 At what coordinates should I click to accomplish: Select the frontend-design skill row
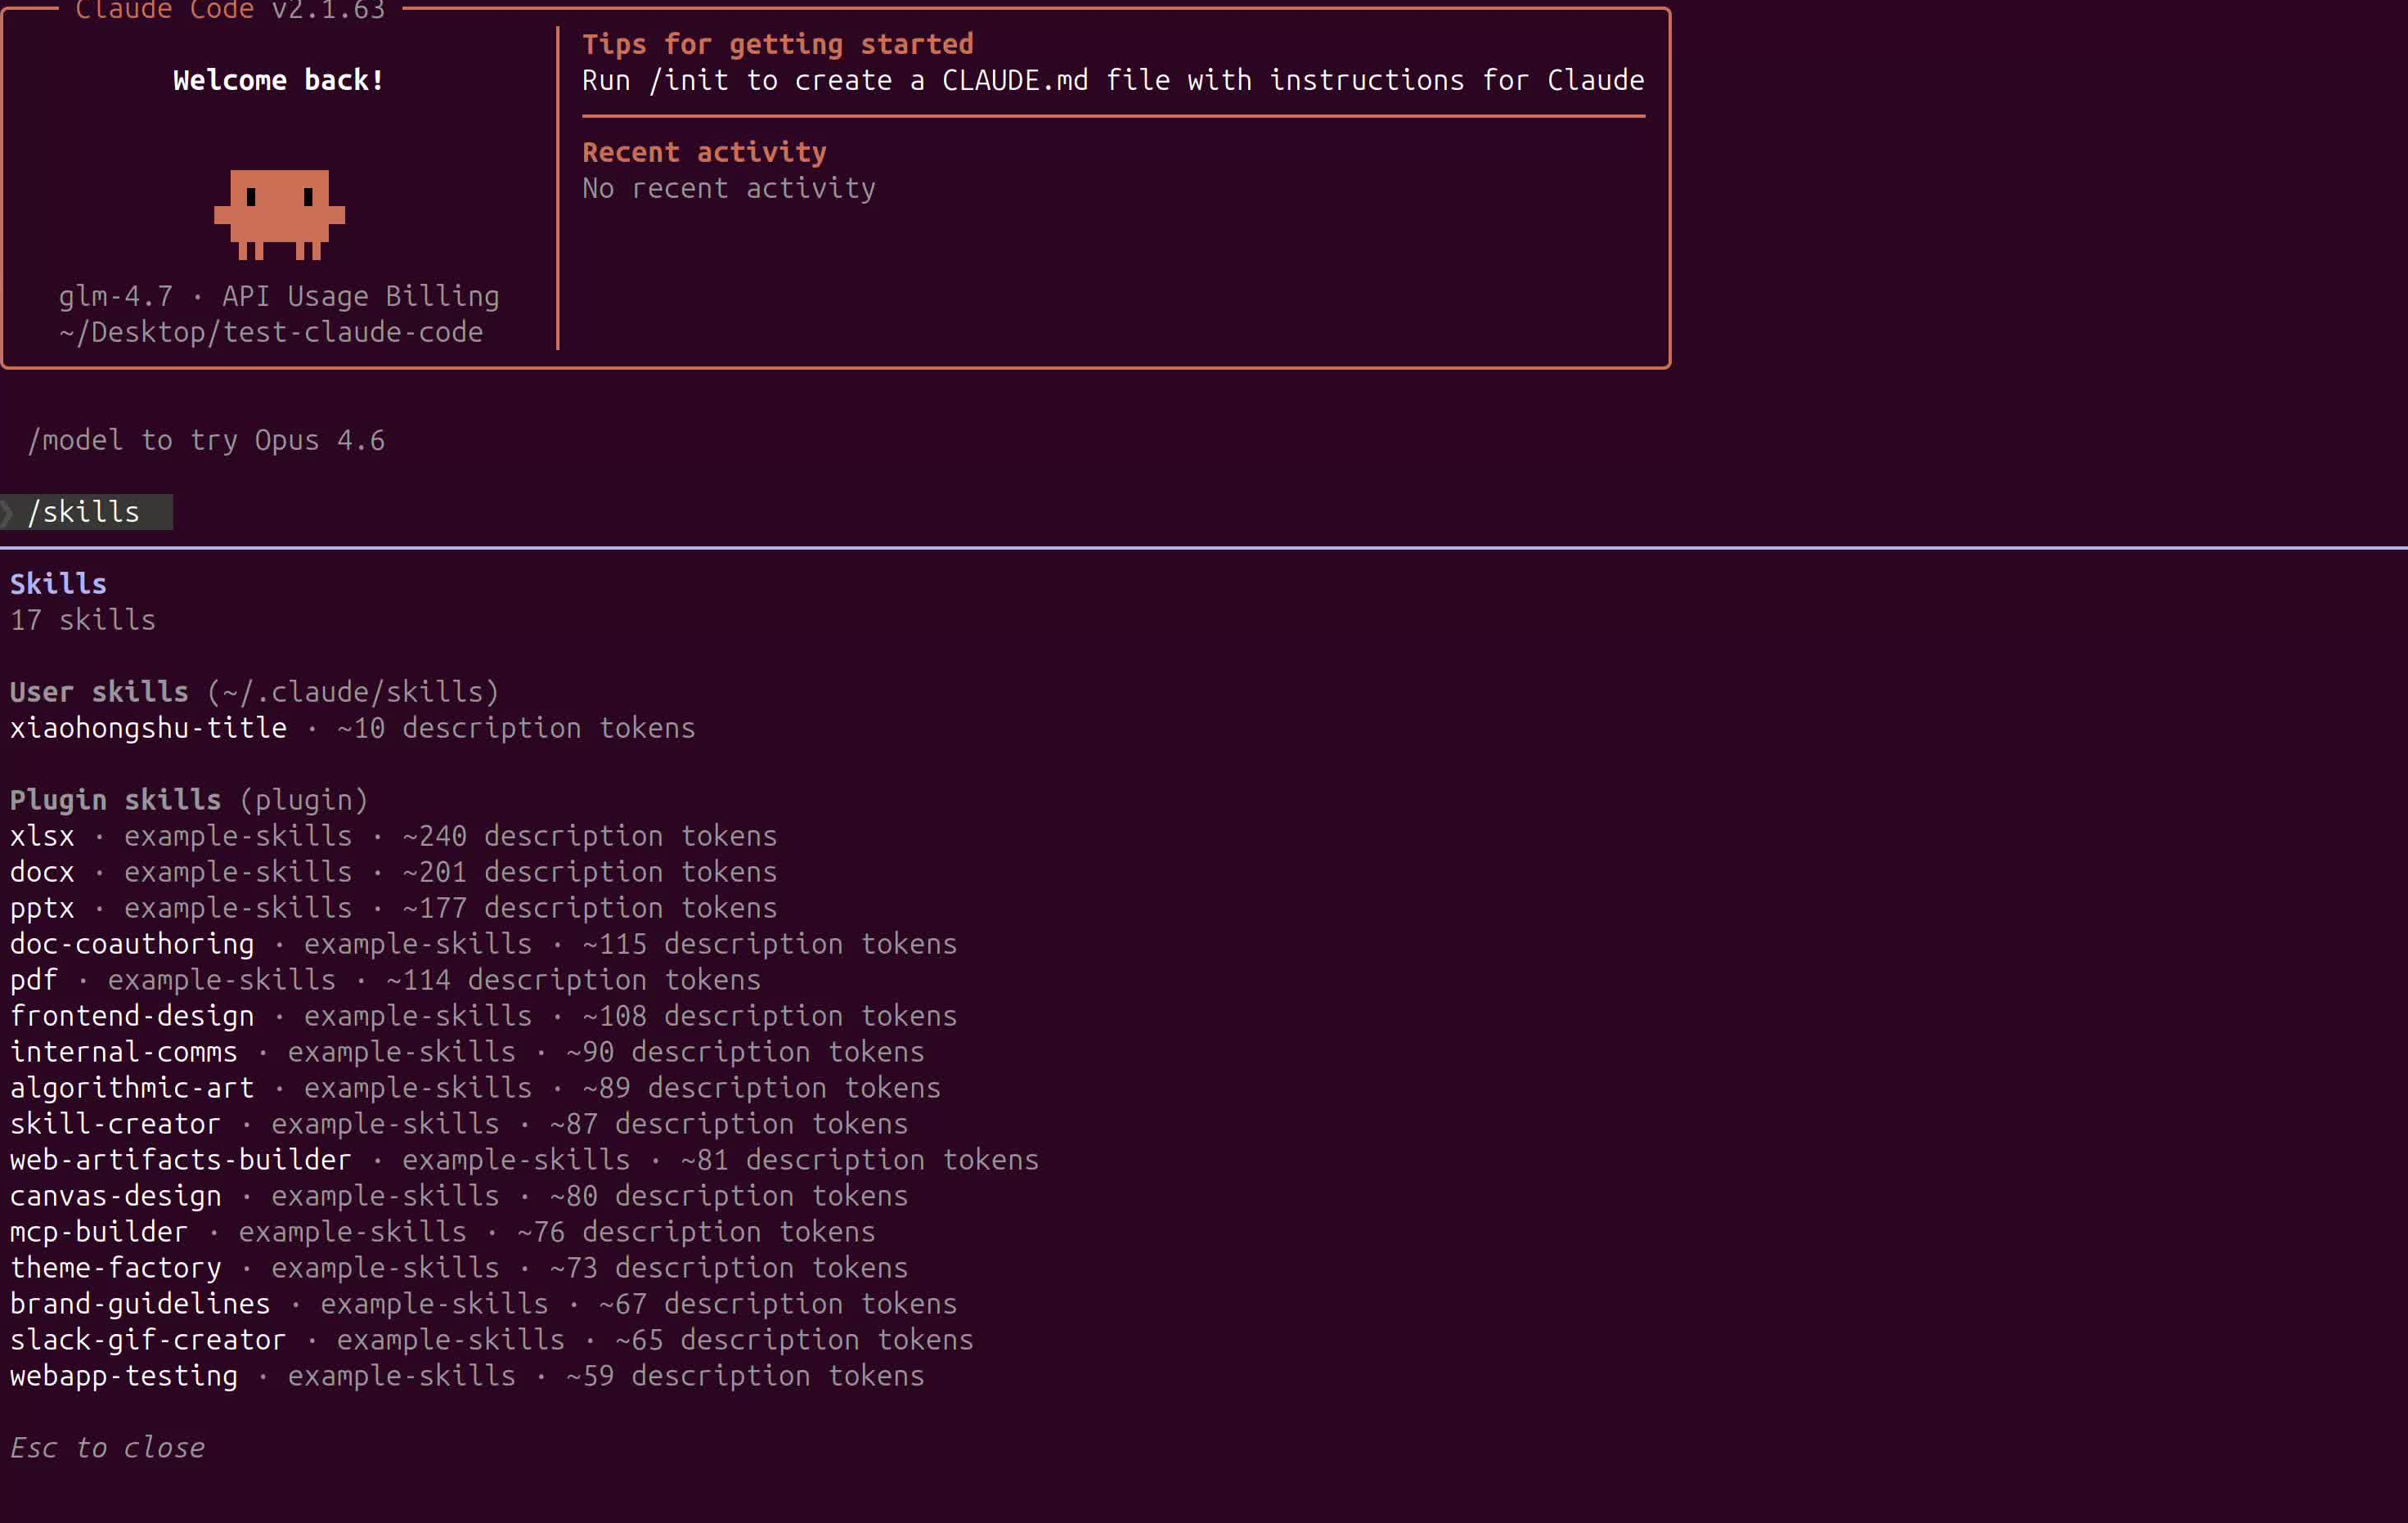484,1016
